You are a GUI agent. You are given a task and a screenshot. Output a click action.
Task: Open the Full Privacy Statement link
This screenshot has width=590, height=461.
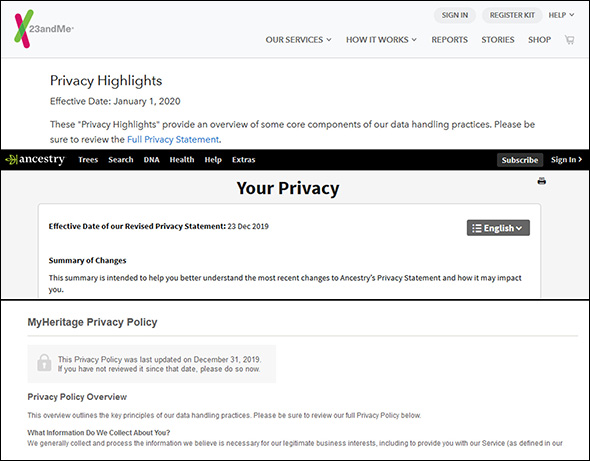(x=173, y=140)
